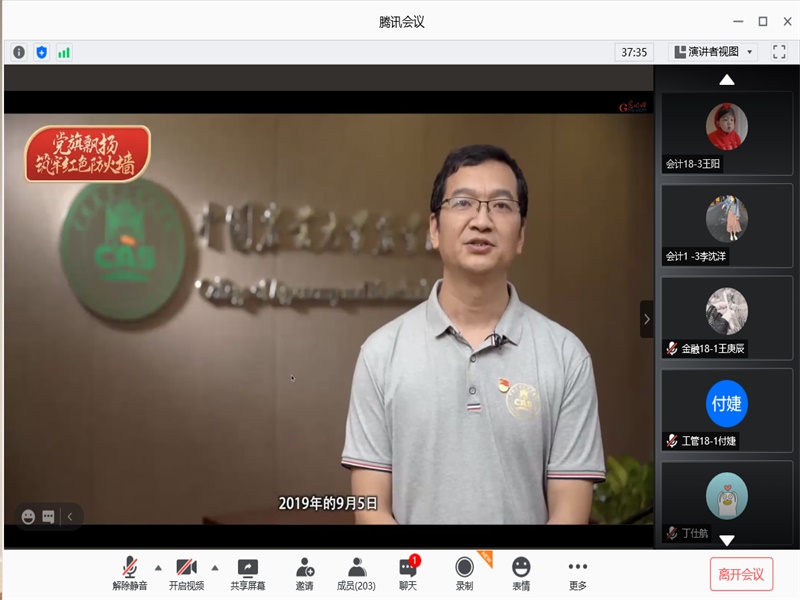Collapse the participant sidebar with the chevron
This screenshot has height=600, width=800.
[646, 319]
